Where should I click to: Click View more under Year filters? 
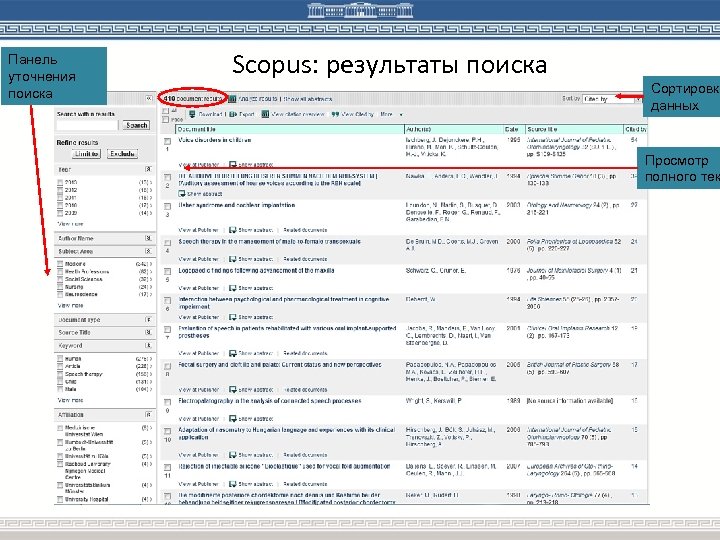coord(70,224)
